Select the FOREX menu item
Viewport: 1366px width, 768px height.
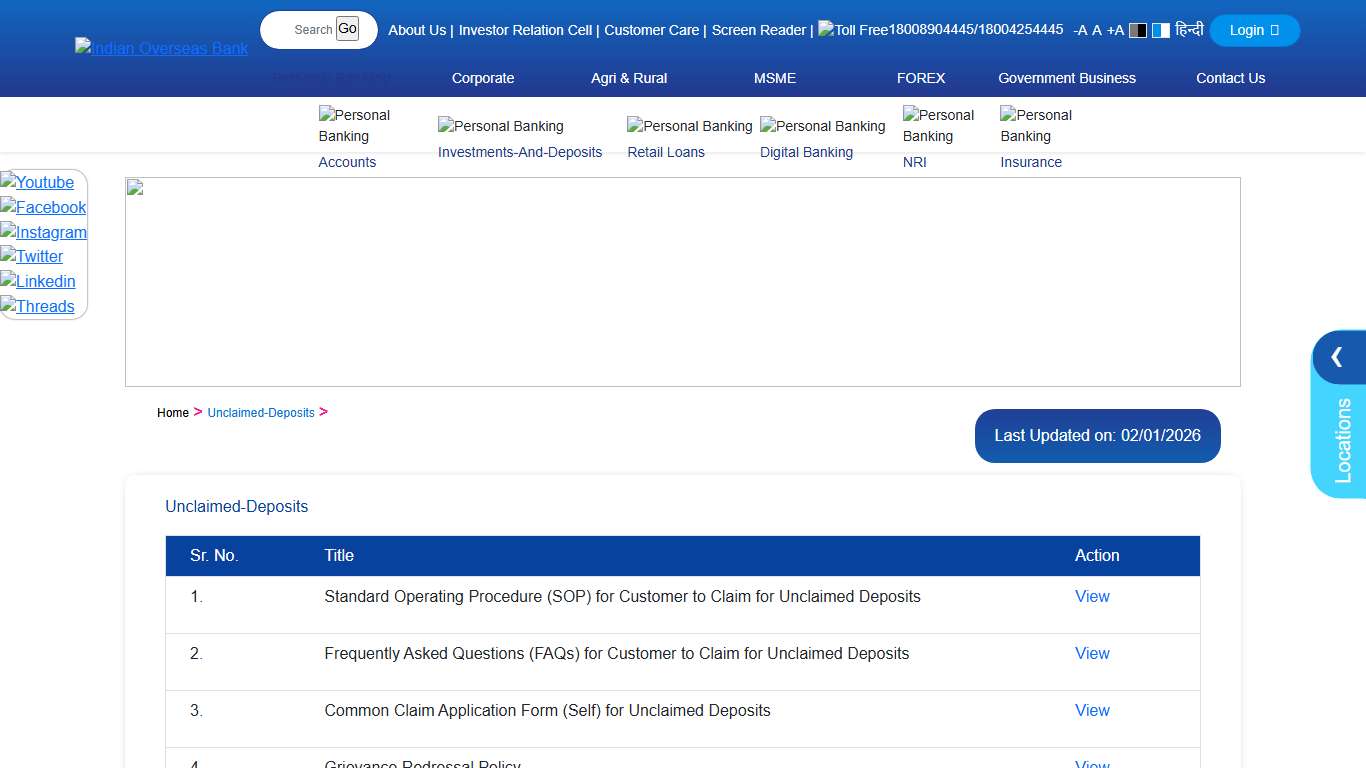coord(921,78)
